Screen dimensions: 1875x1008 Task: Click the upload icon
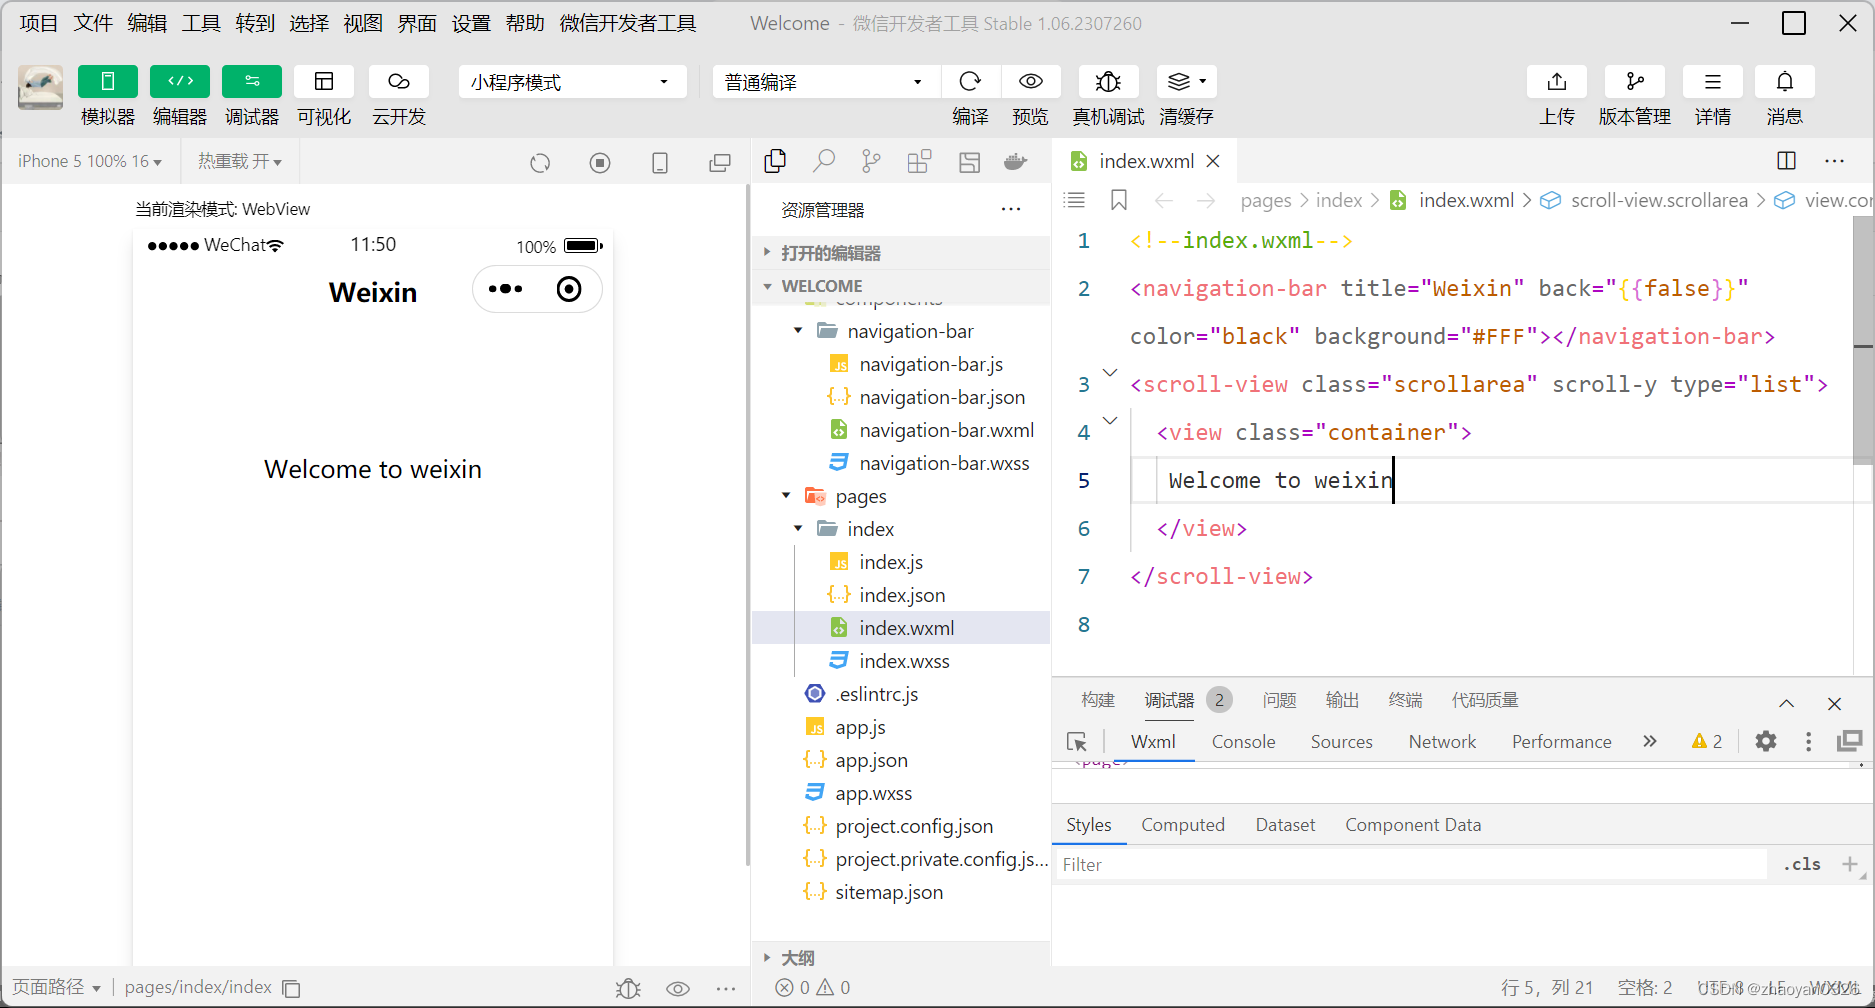coord(1557,82)
